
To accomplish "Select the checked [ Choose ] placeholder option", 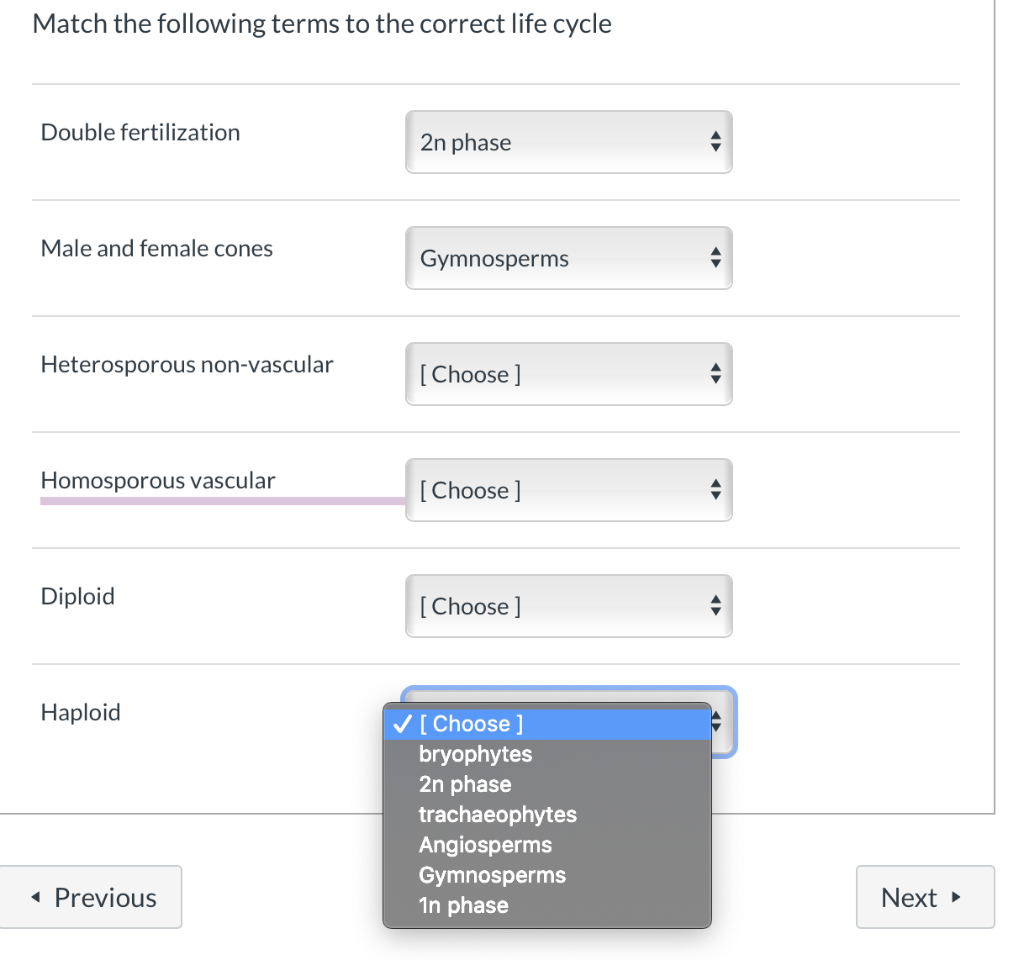I will click(x=471, y=723).
